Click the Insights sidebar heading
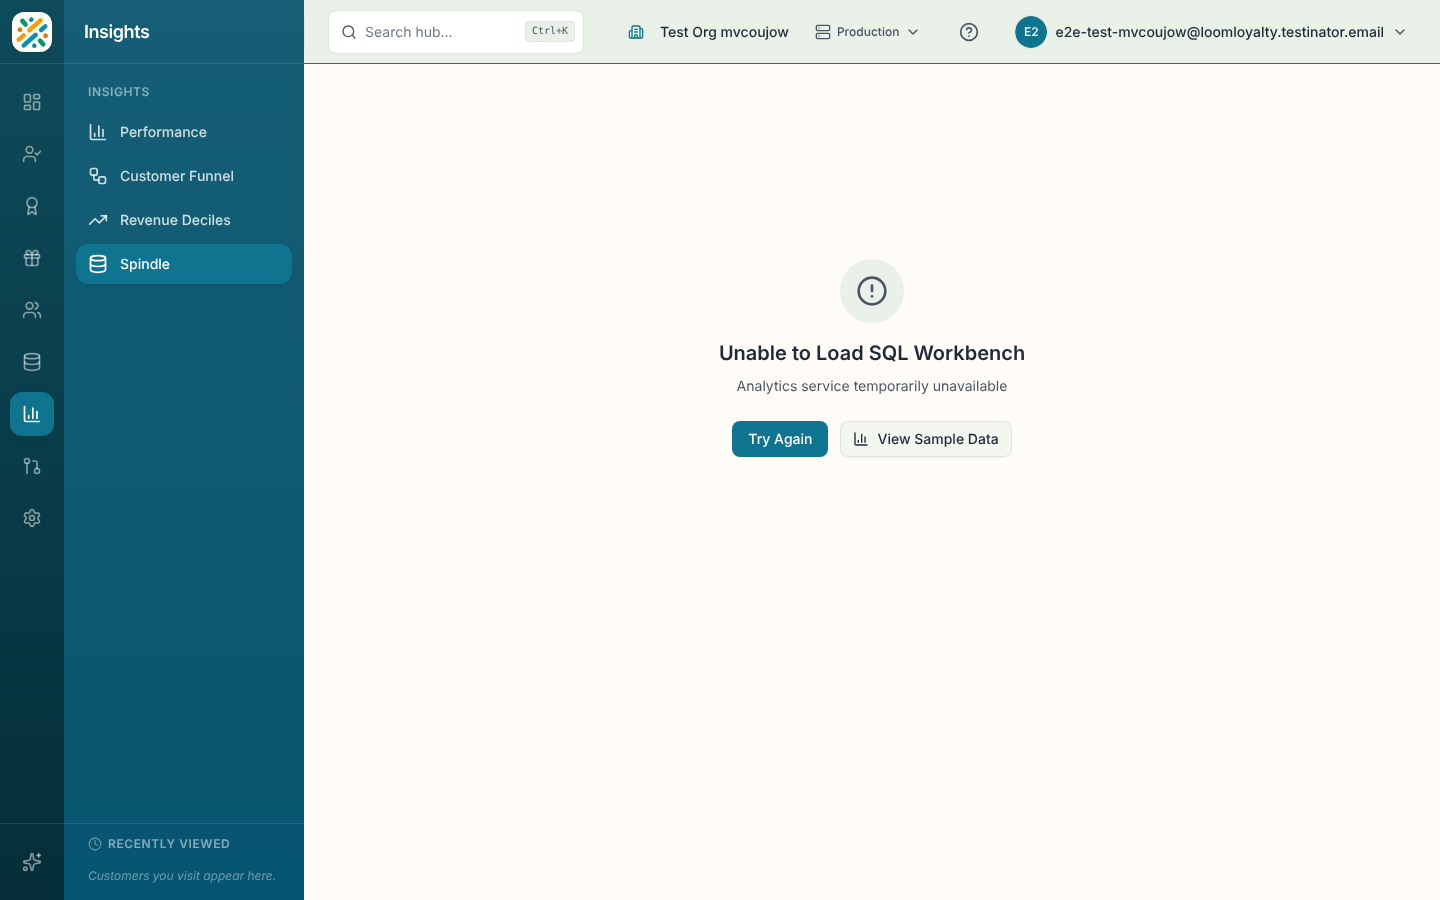 (117, 32)
